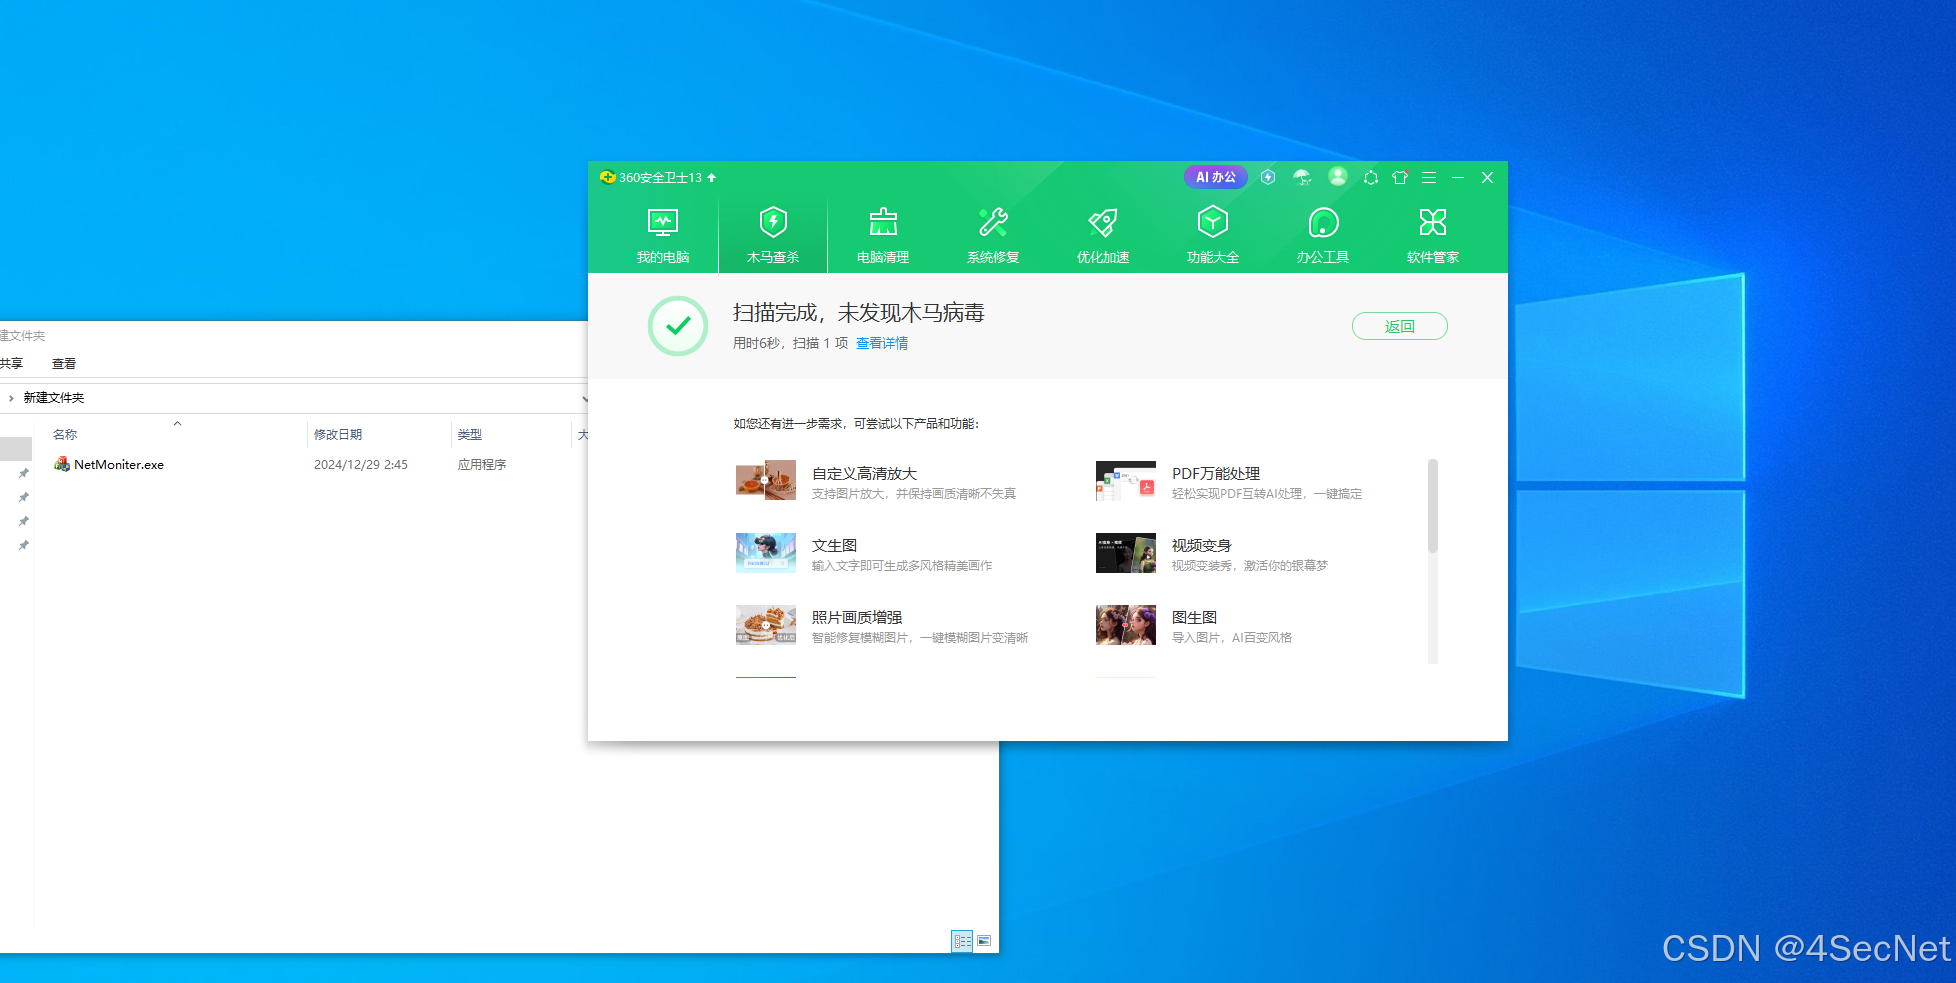Minimize the 360安全卫士 window
Image resolution: width=1956 pixels, height=983 pixels.
click(1458, 177)
